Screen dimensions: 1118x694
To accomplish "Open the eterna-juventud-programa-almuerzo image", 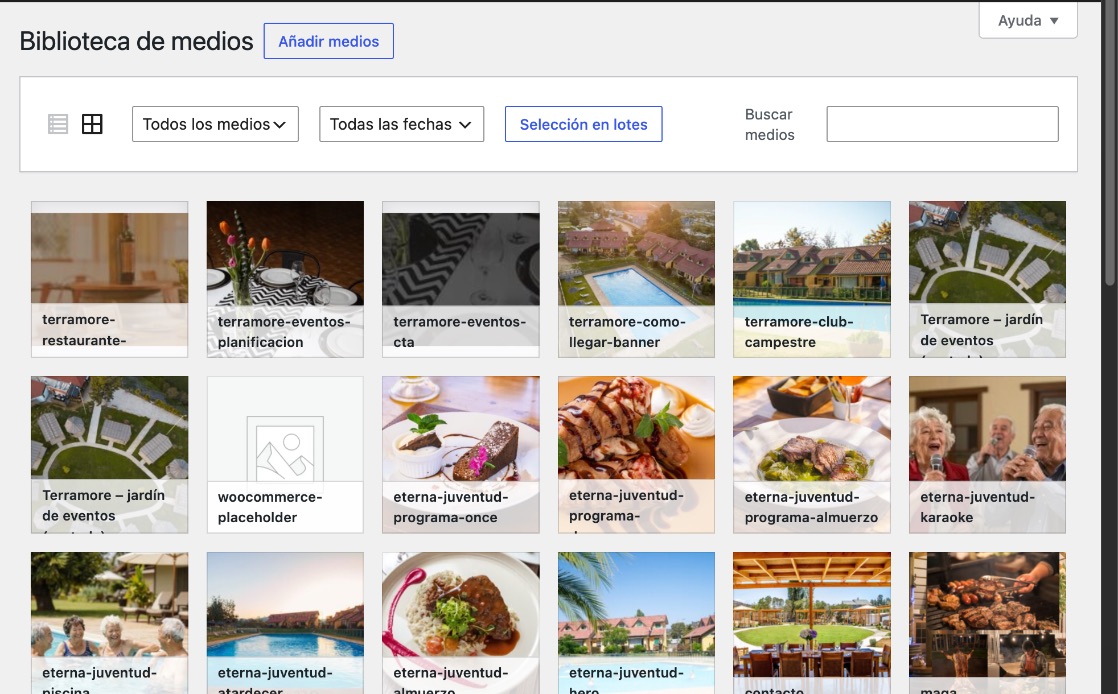I will tap(811, 455).
